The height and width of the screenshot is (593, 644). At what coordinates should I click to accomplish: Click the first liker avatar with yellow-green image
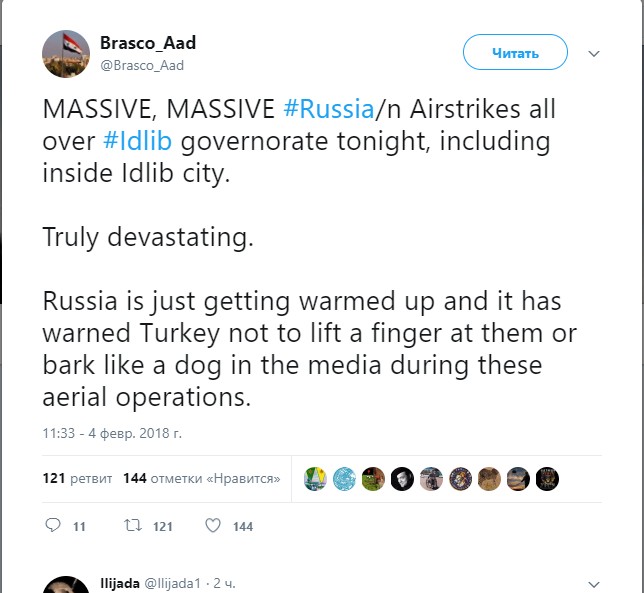315,478
